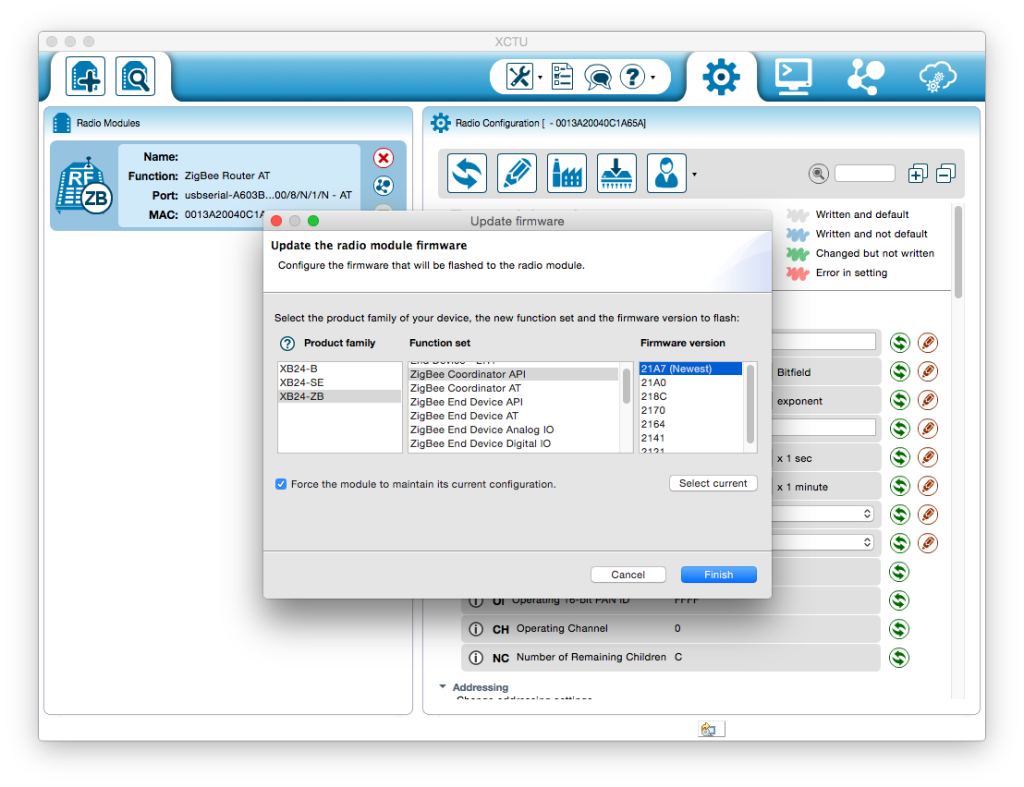
Task: Select XB24-B product family
Action: coord(299,368)
